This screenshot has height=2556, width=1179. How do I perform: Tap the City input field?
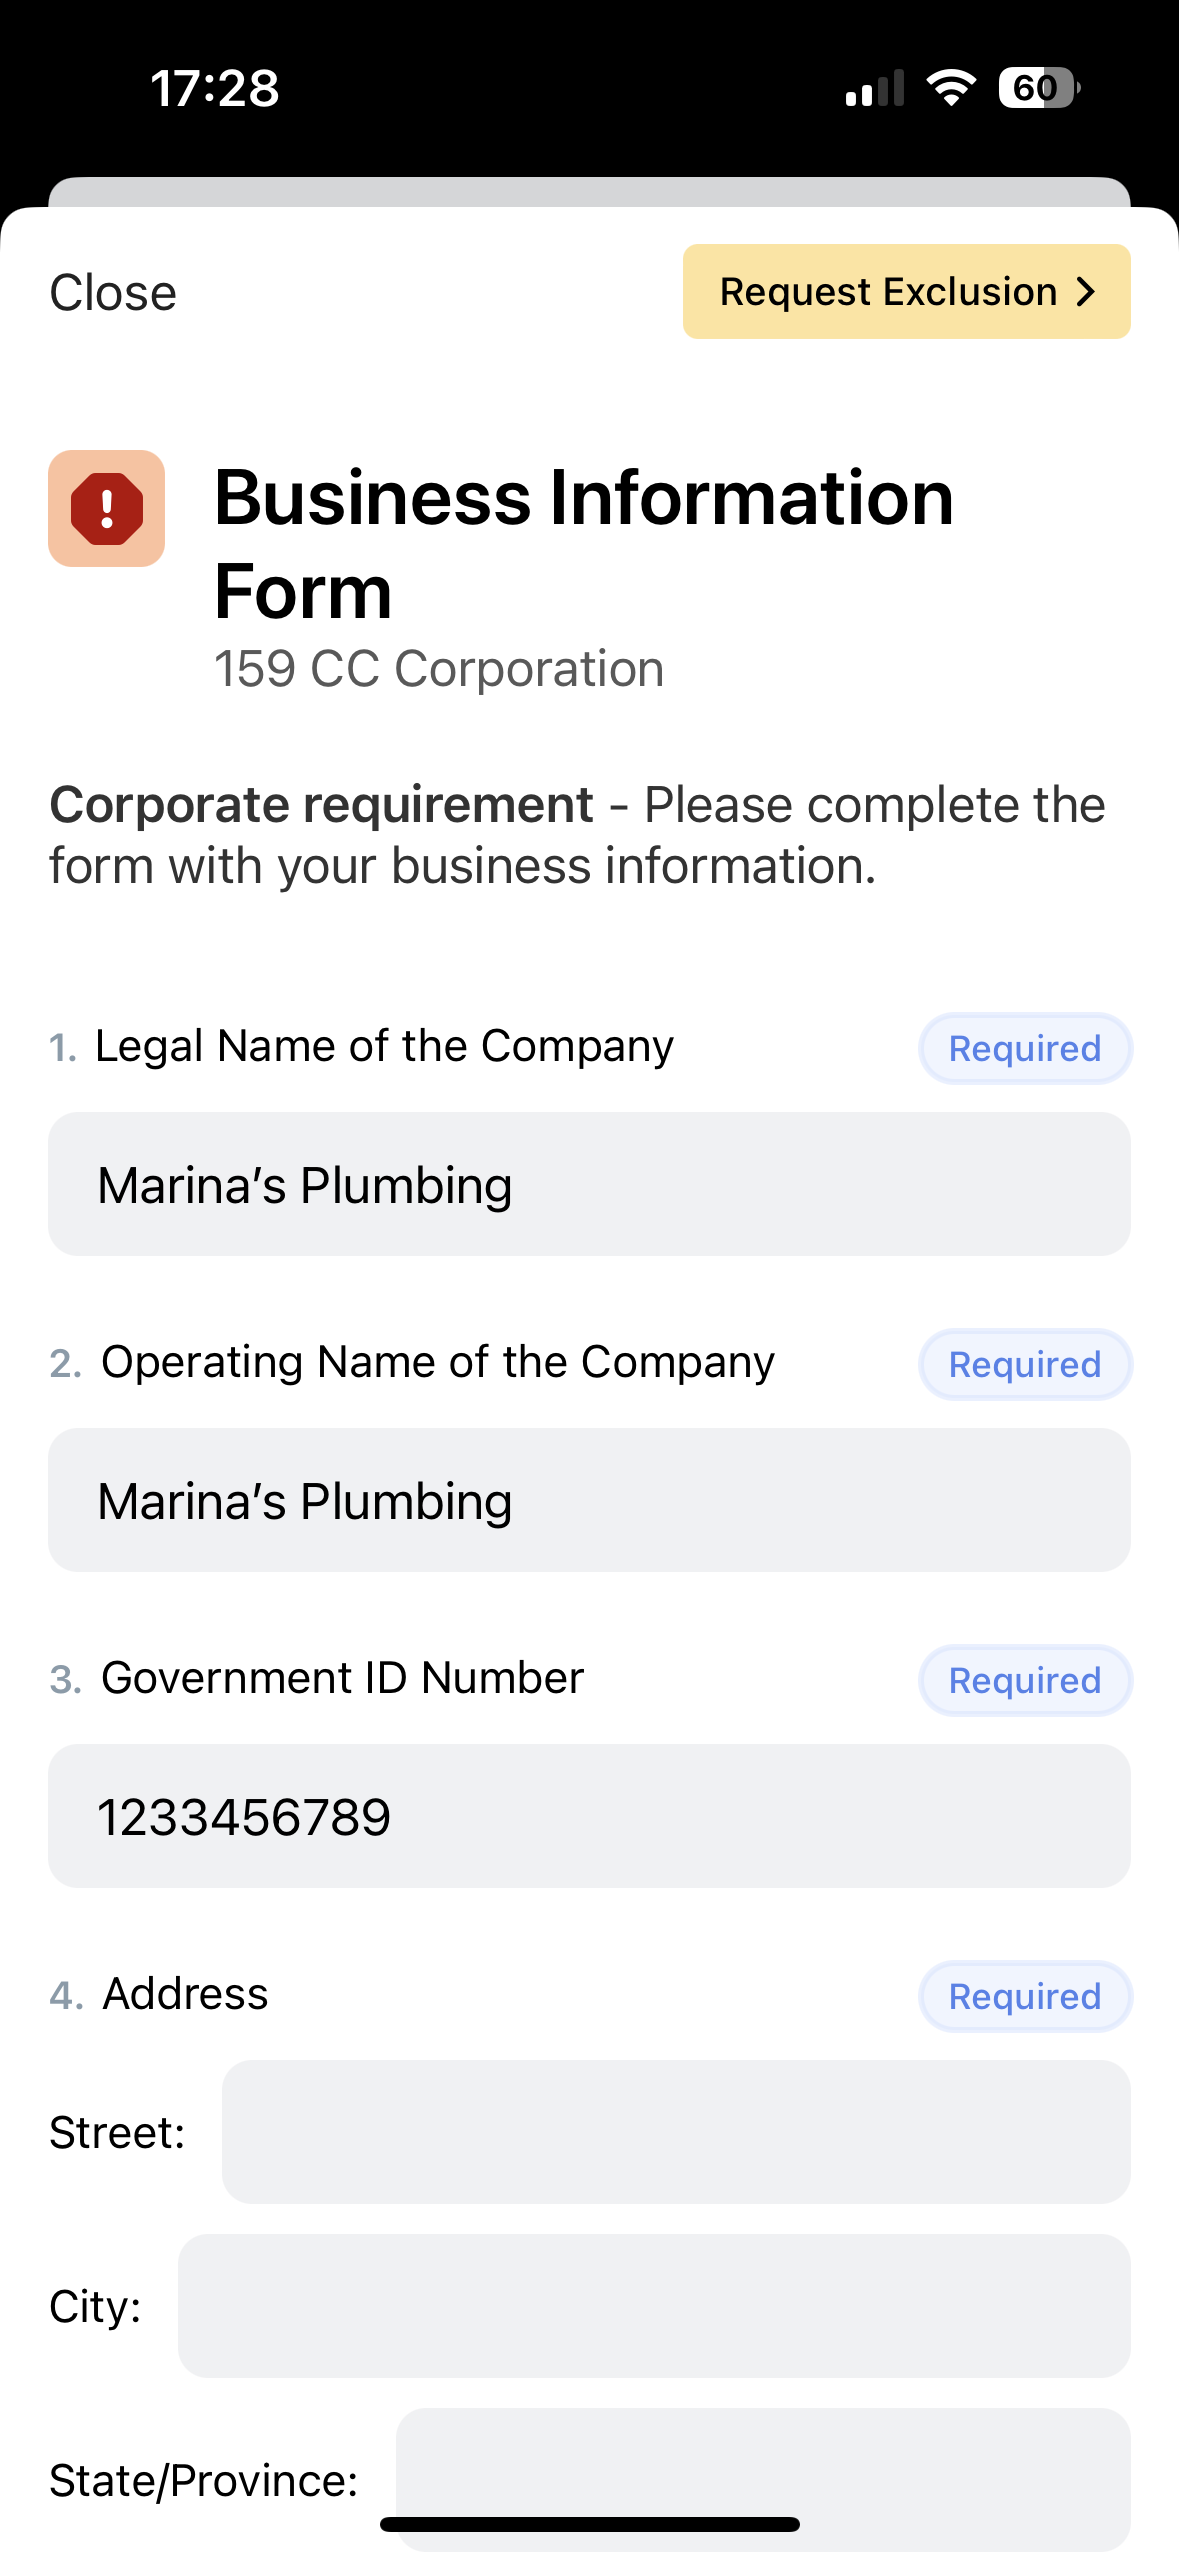(654, 2306)
